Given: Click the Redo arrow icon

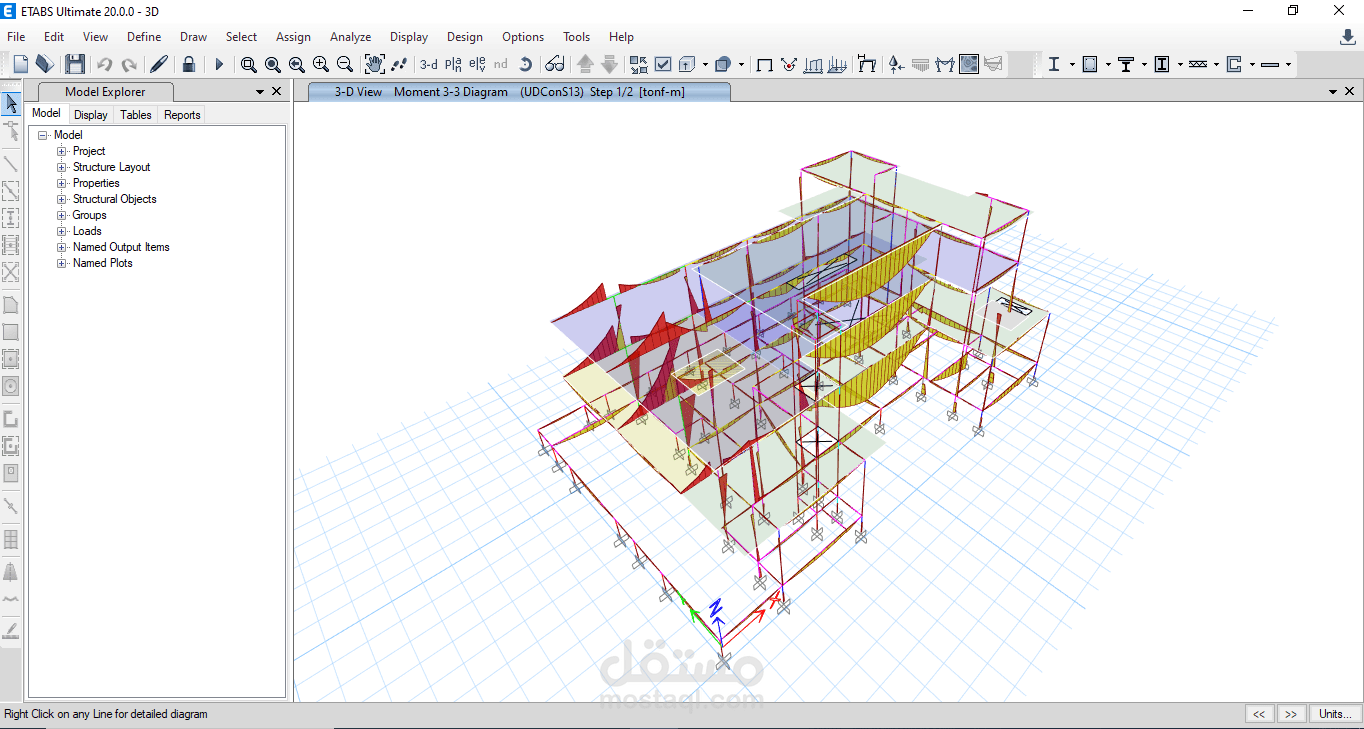Looking at the screenshot, I should (129, 64).
